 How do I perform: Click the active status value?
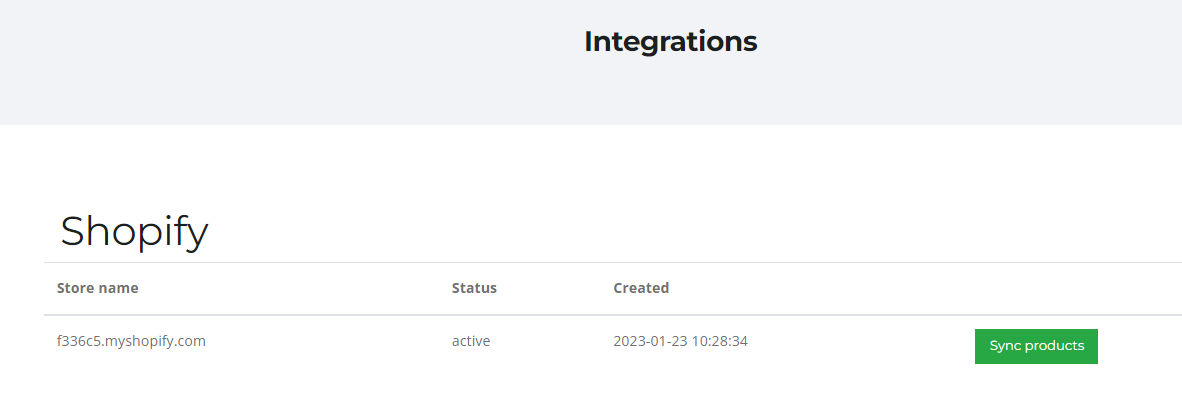[471, 341]
